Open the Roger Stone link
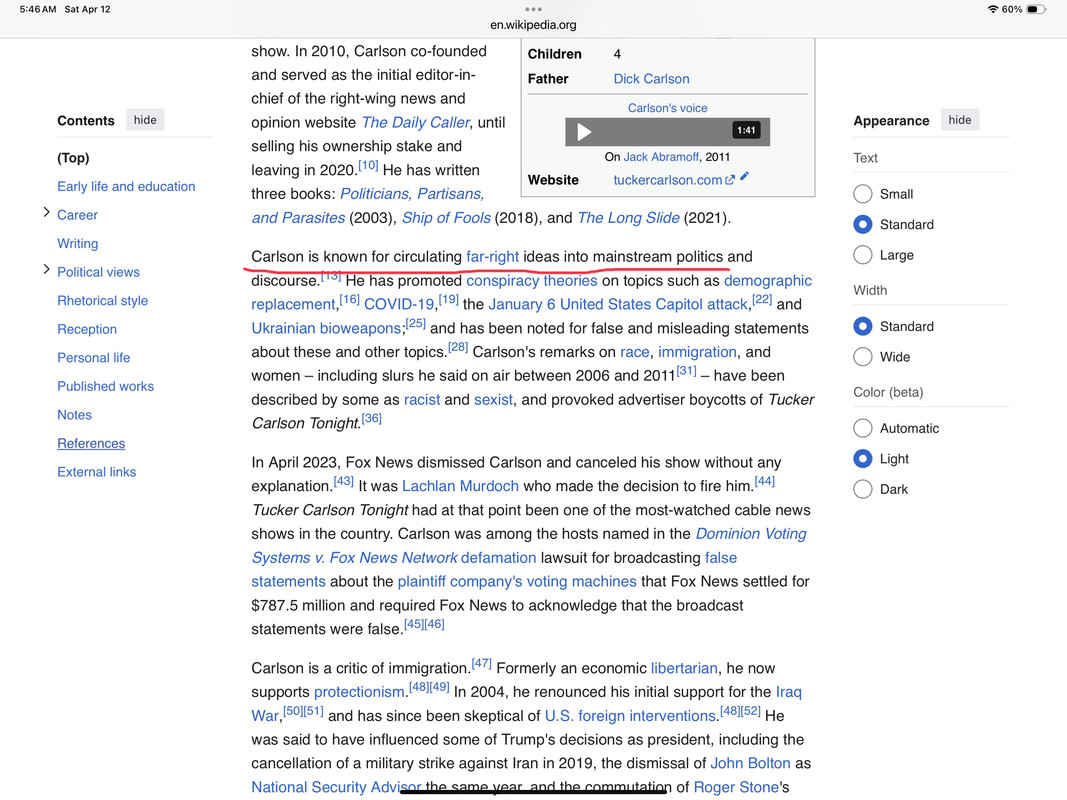The image size is (1067, 800). point(736,787)
